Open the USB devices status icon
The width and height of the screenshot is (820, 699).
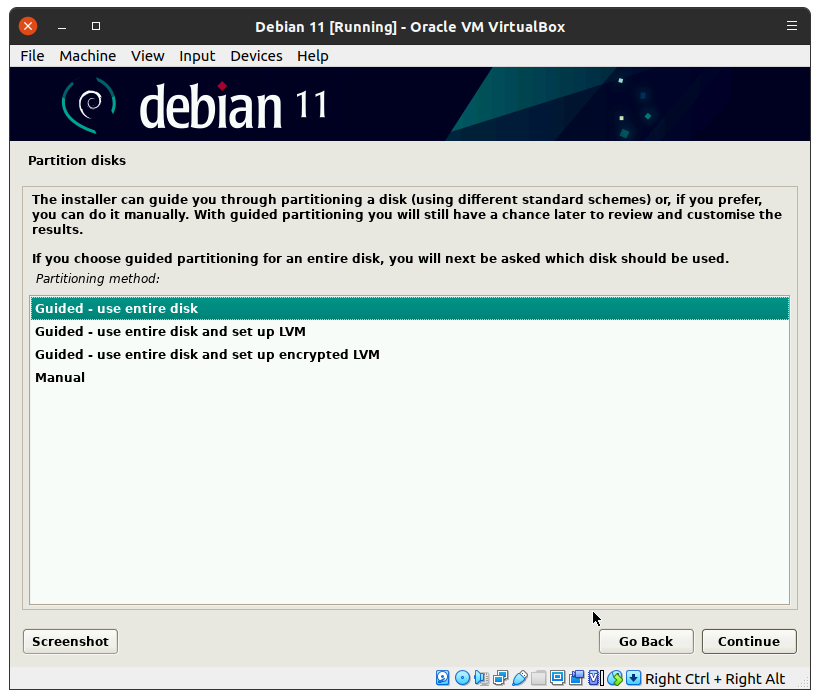pos(519,678)
